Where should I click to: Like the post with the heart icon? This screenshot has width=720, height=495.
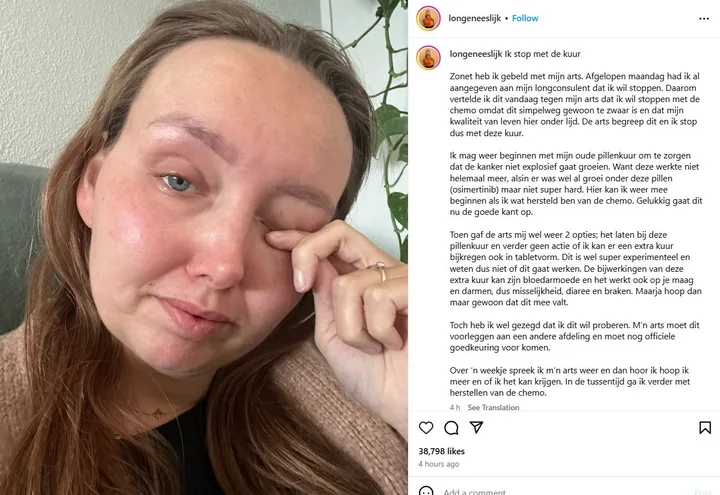[426, 428]
